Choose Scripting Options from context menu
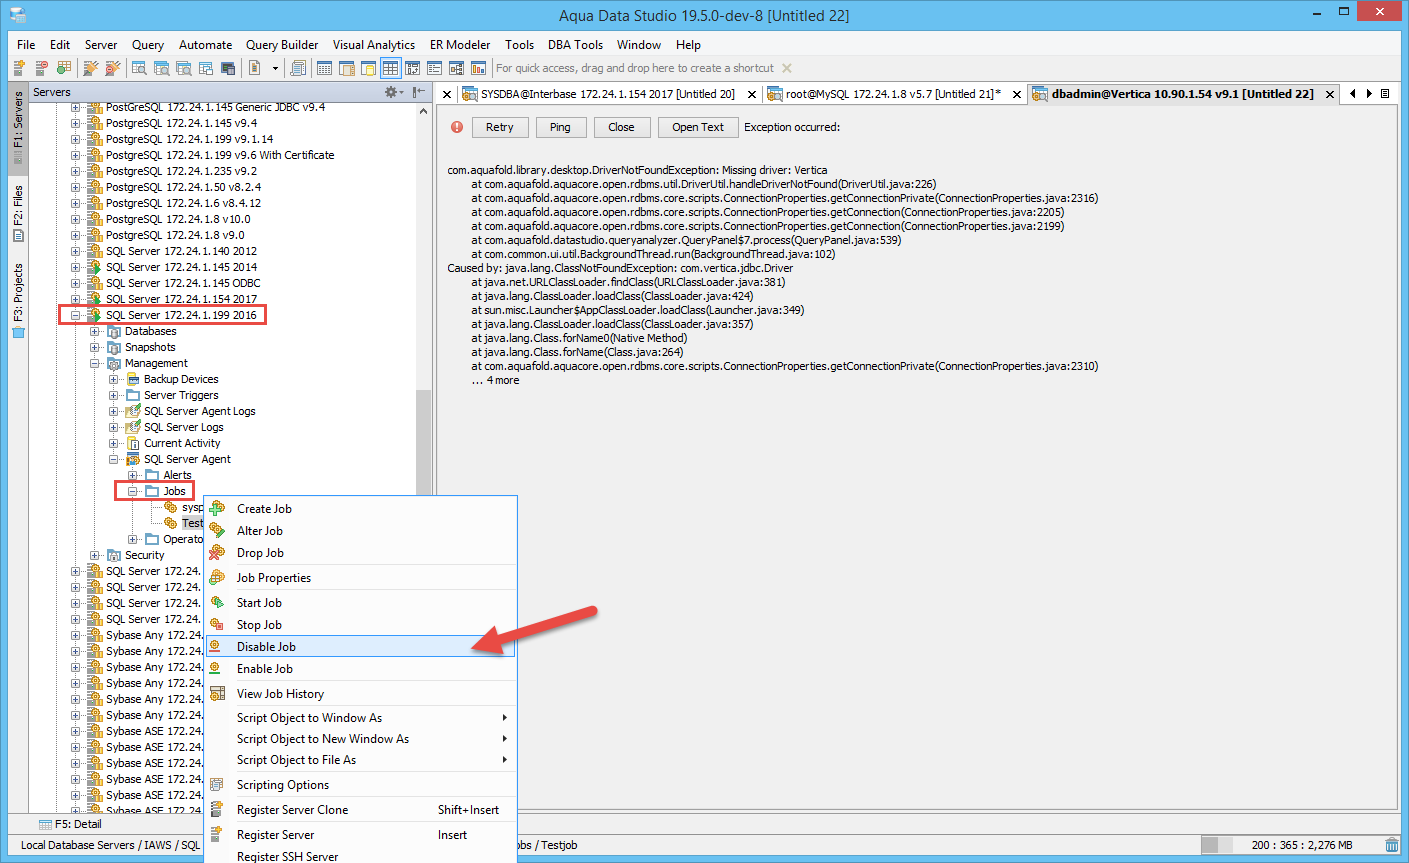 coord(361,785)
